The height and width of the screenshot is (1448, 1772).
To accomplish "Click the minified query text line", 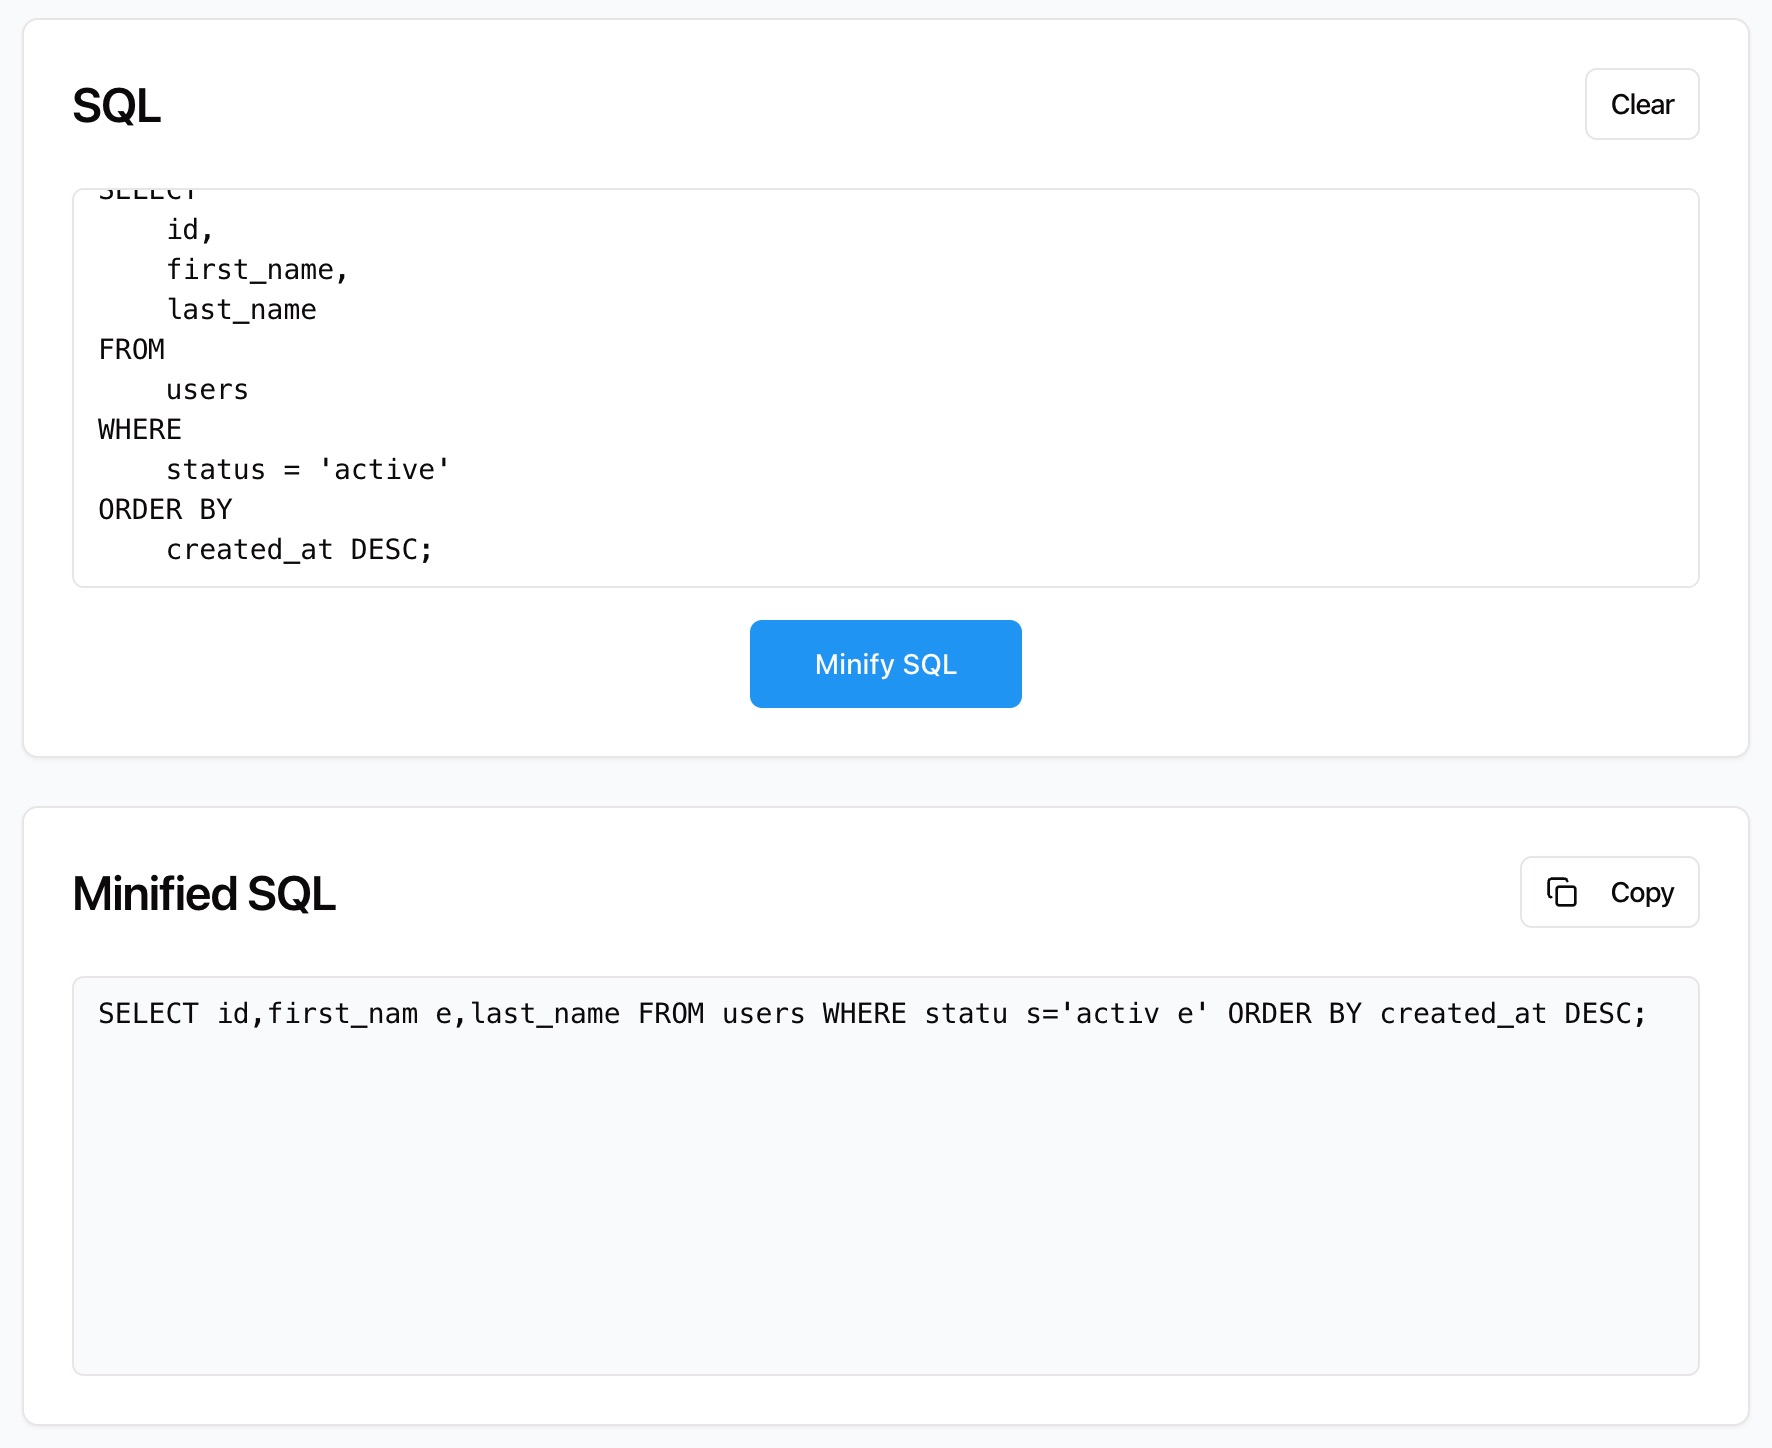I will click(870, 1013).
